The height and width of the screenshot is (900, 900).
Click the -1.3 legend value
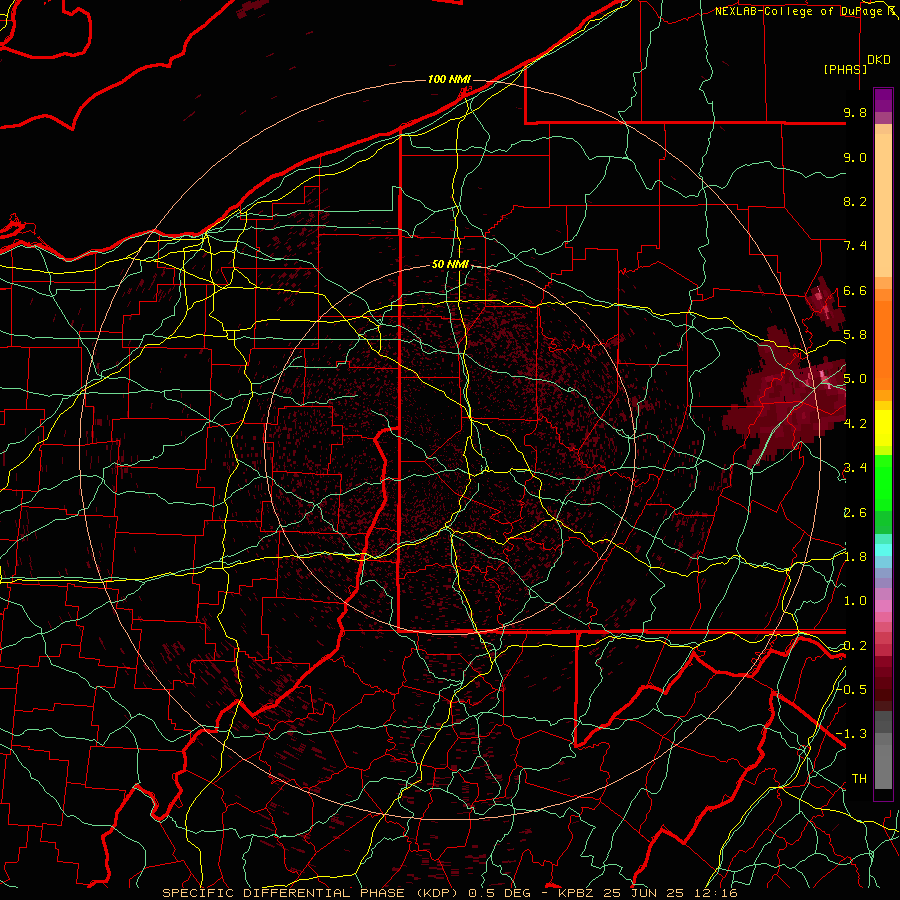pos(852,734)
